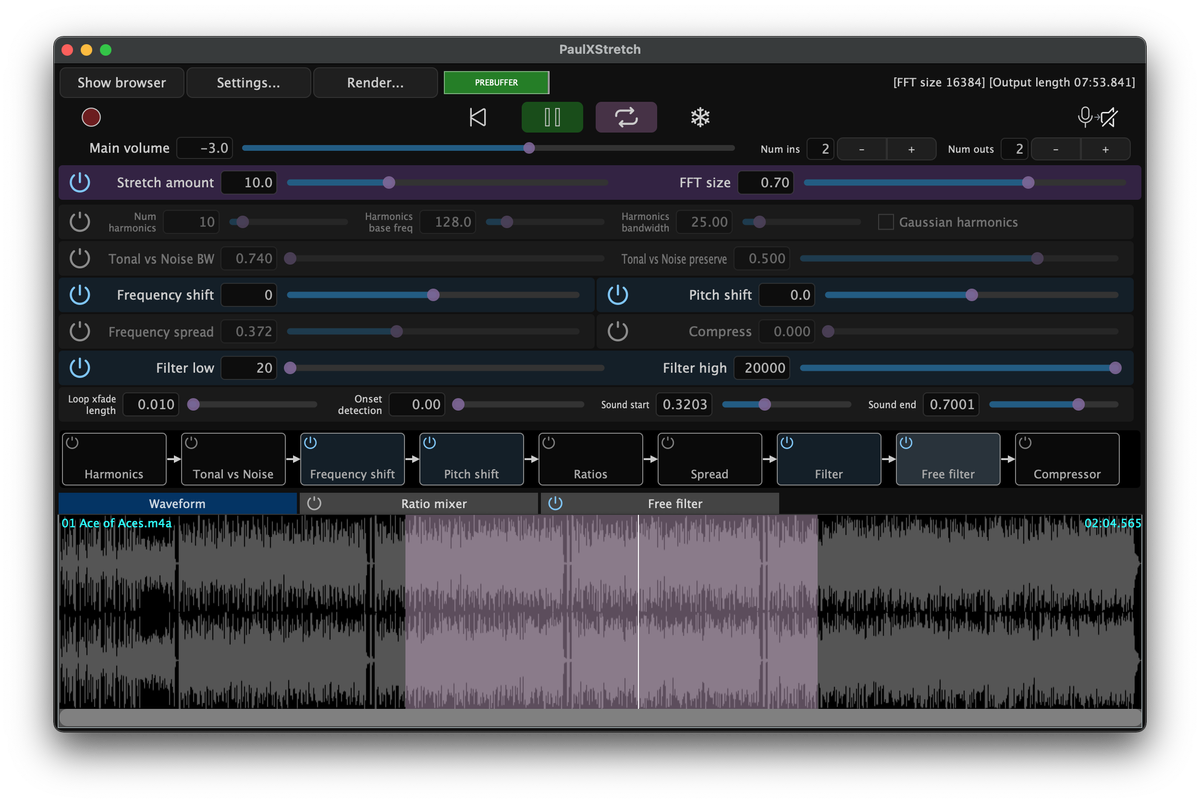Enable the Harmonics row power toggle
The width and height of the screenshot is (1200, 803).
[80, 221]
